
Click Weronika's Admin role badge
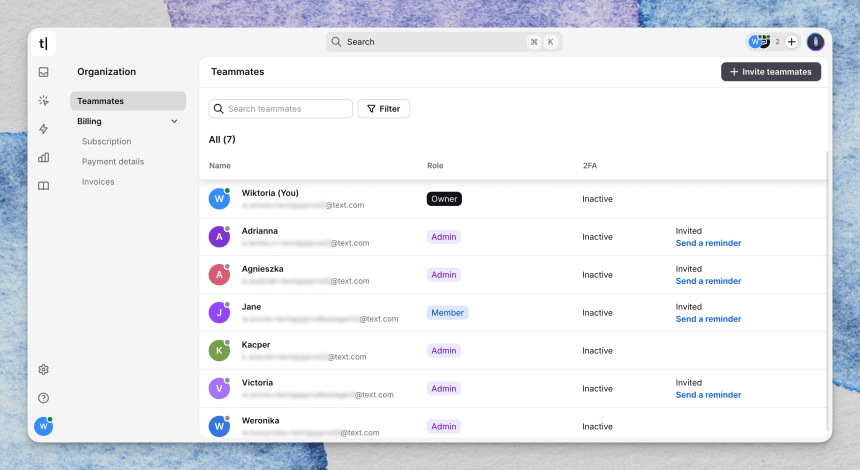[444, 426]
